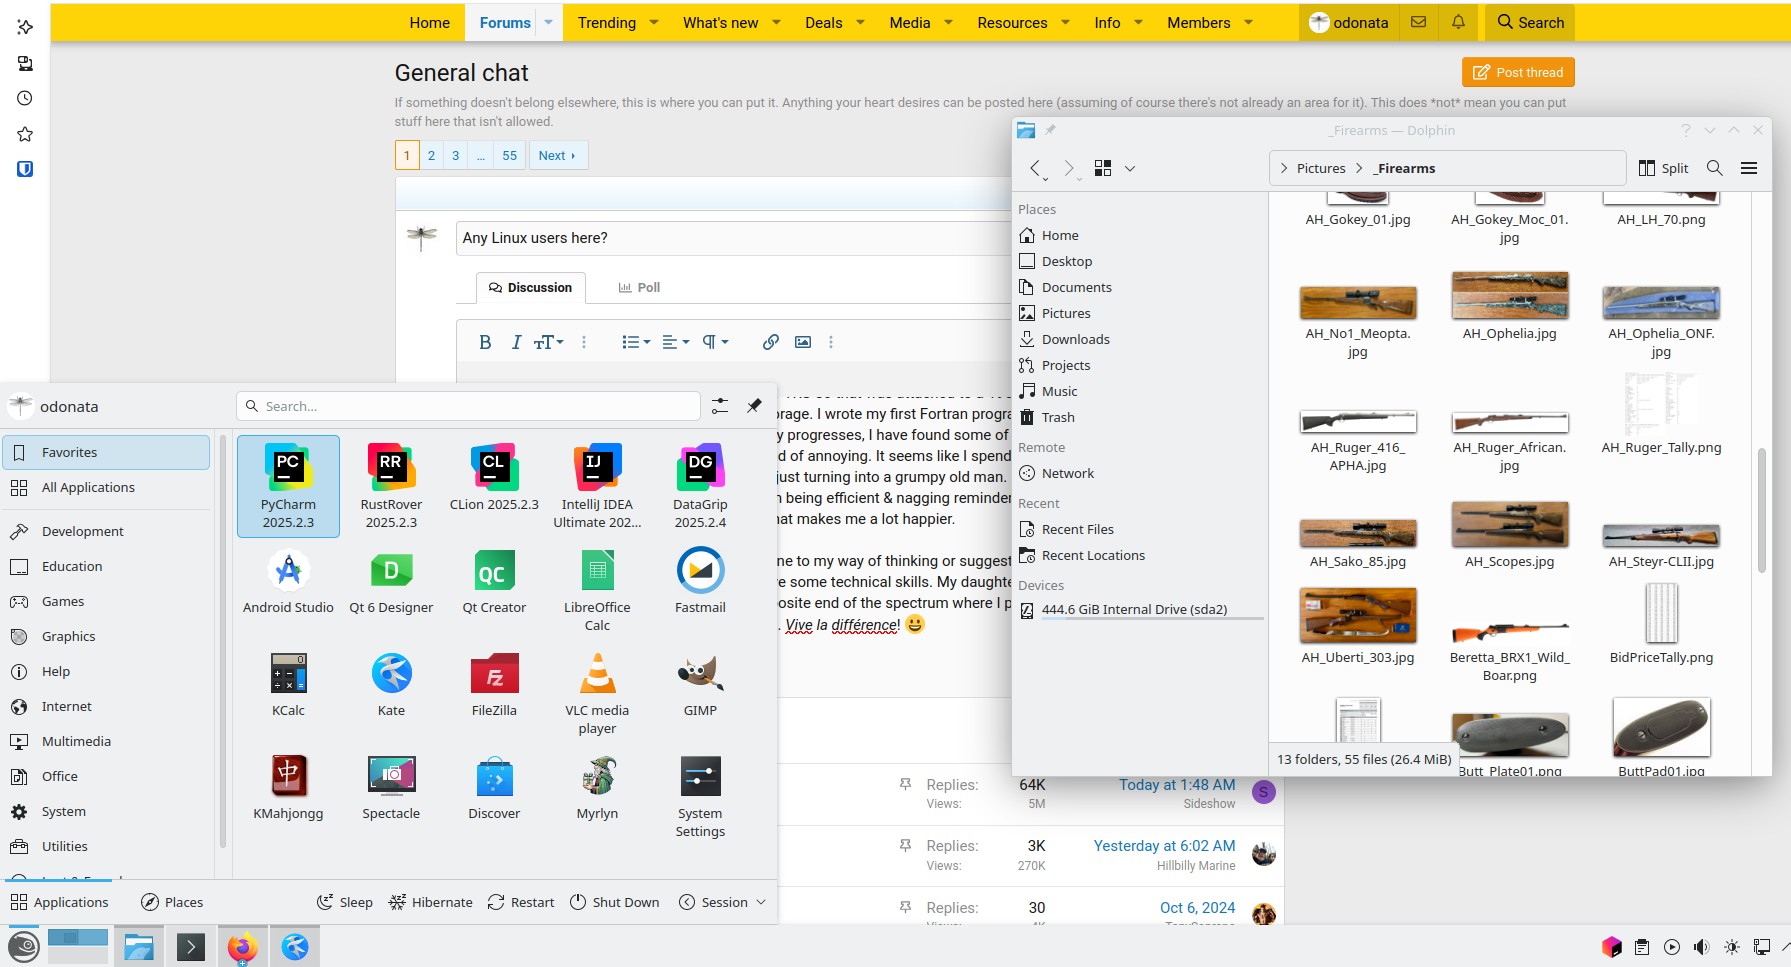Launch GIMP from the application menu
The image size is (1791, 967).
(x=700, y=686)
